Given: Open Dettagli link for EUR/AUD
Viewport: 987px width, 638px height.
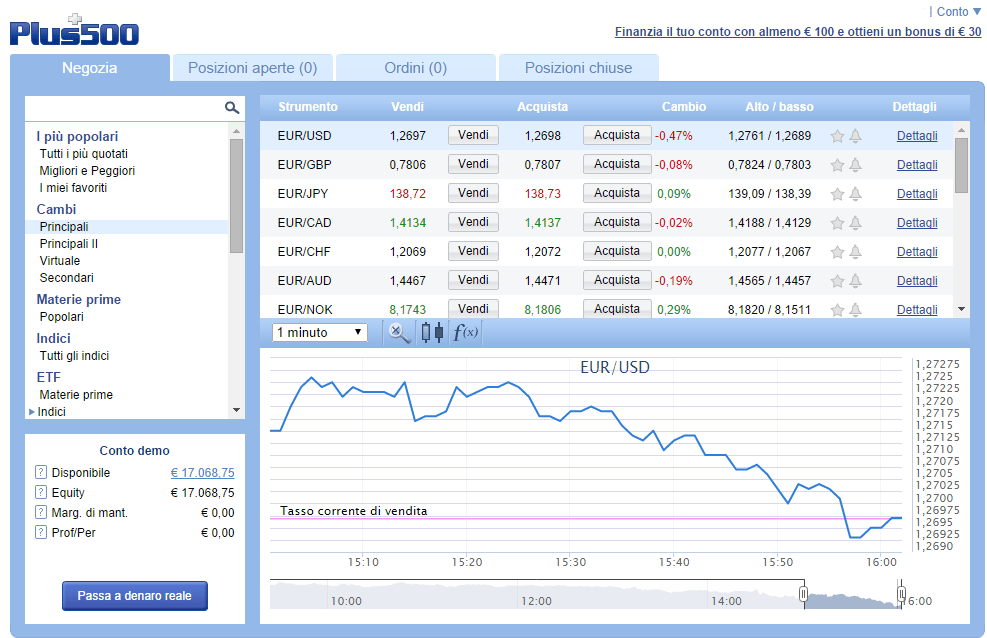Looking at the screenshot, I should pos(916,281).
